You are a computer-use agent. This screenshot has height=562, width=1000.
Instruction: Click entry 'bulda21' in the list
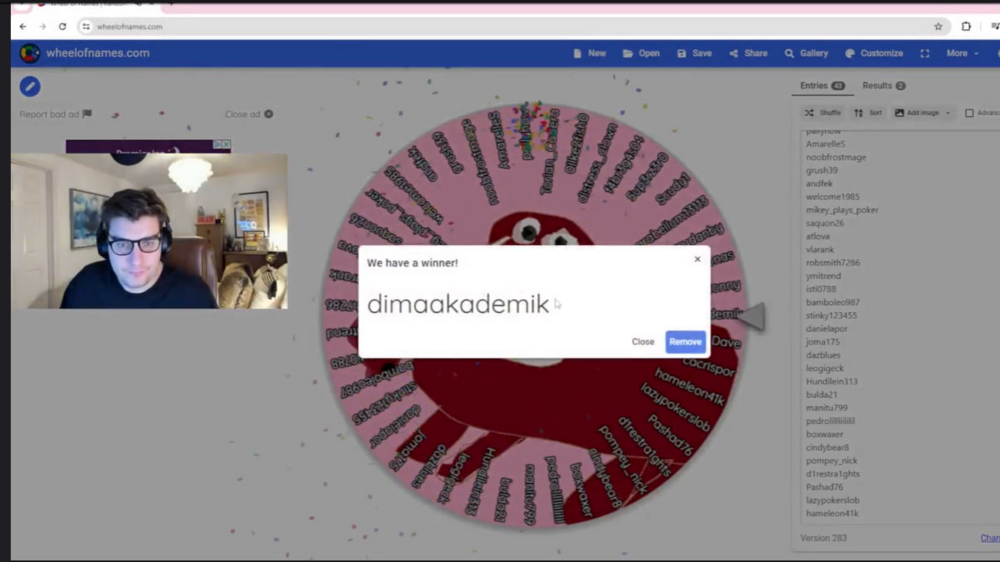(821, 395)
